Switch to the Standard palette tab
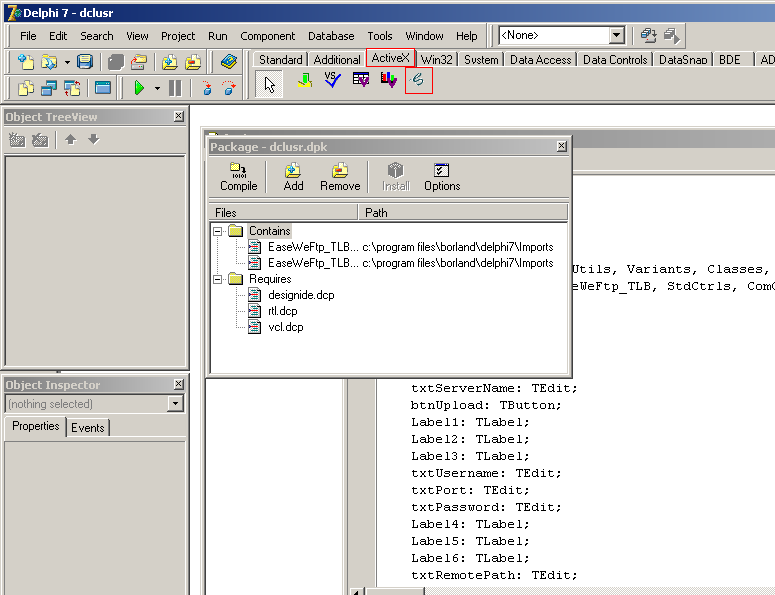Image resolution: width=775 pixels, height=595 pixels. pyautogui.click(x=280, y=60)
